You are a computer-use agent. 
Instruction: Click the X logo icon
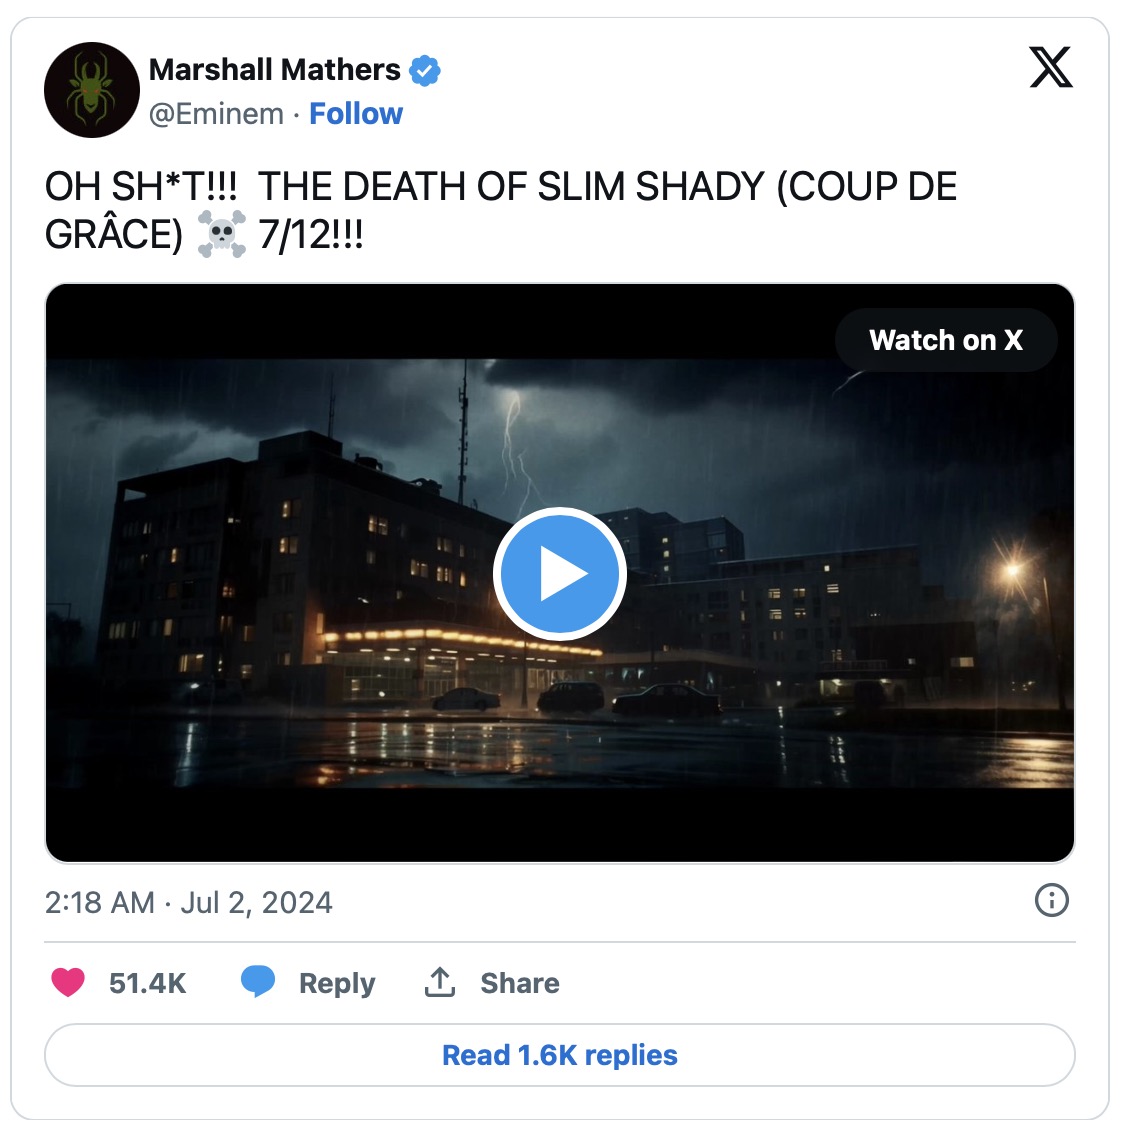(1050, 67)
